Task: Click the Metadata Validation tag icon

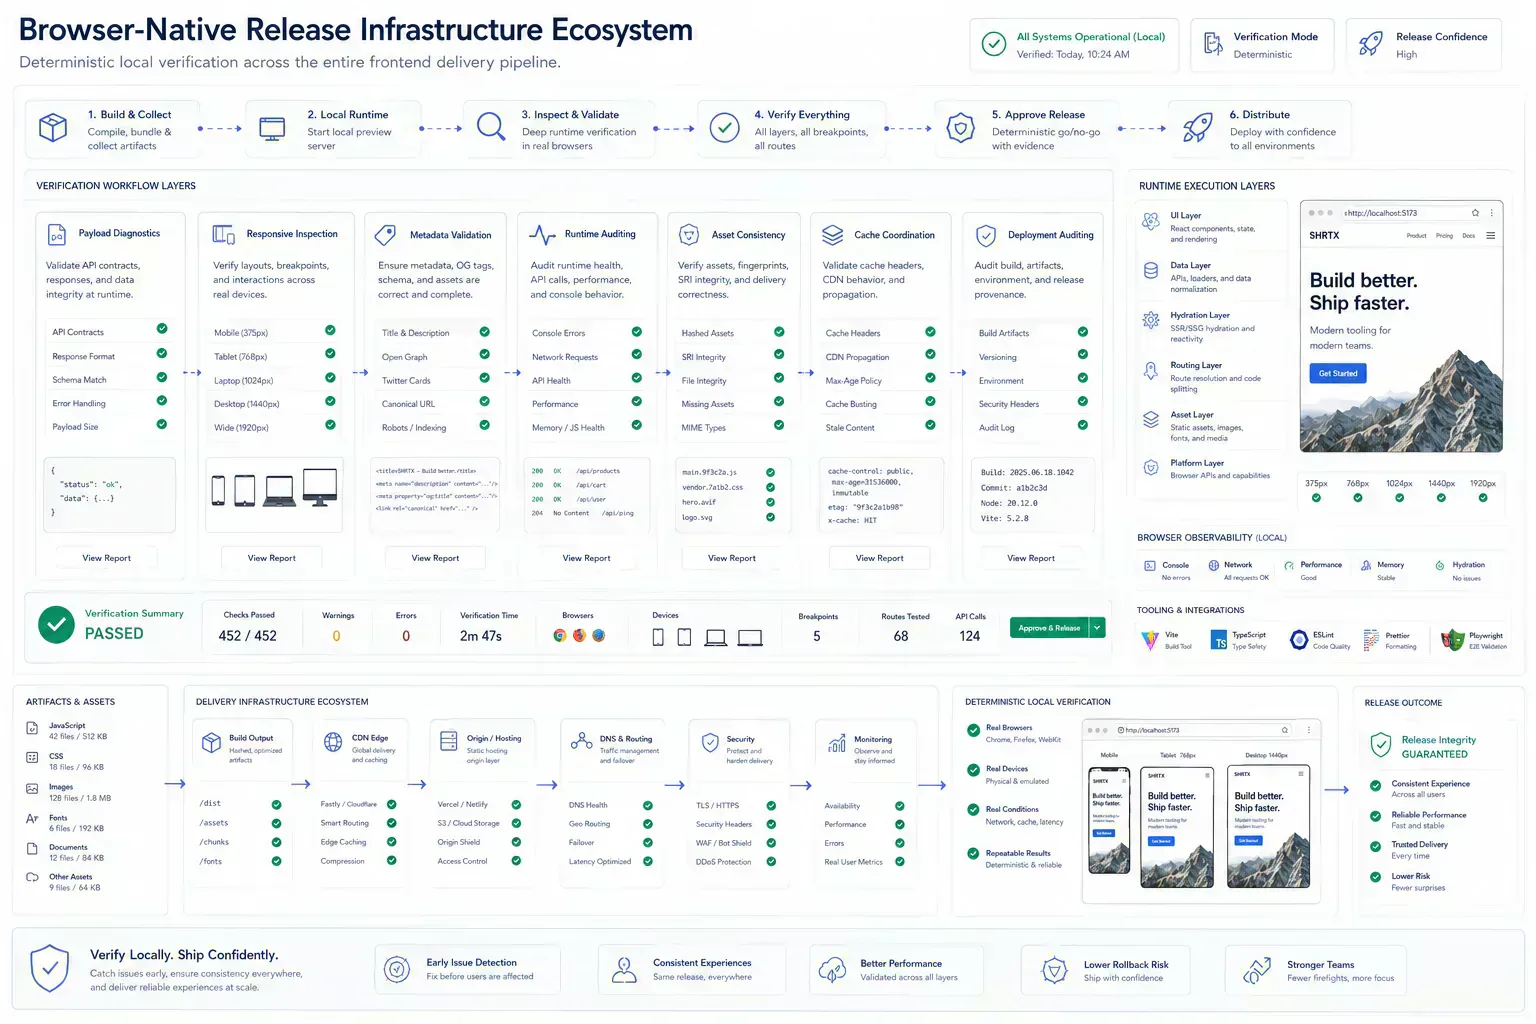Action: pyautogui.click(x=385, y=235)
